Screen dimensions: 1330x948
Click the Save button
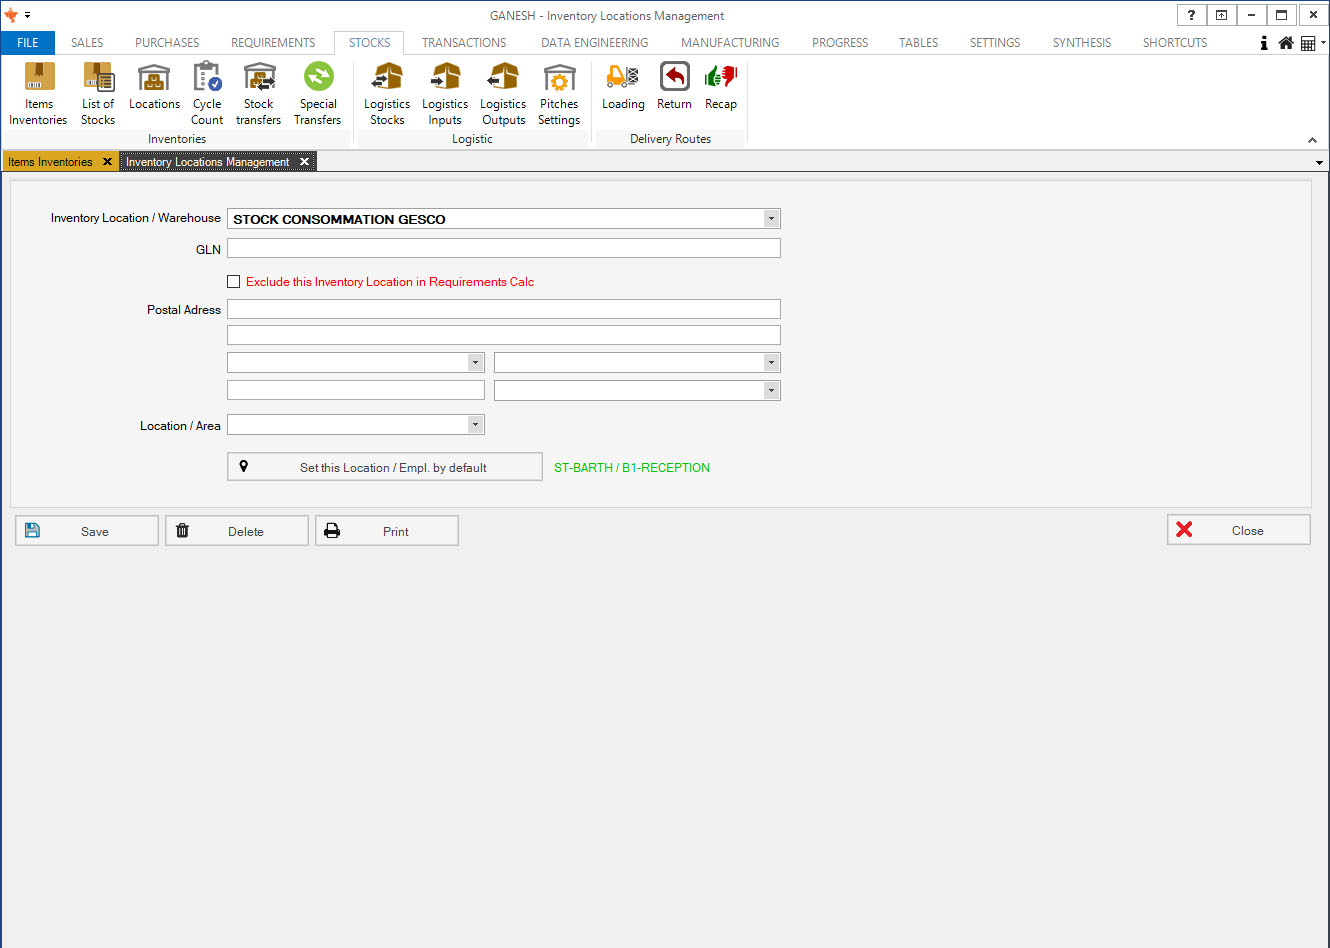point(87,531)
